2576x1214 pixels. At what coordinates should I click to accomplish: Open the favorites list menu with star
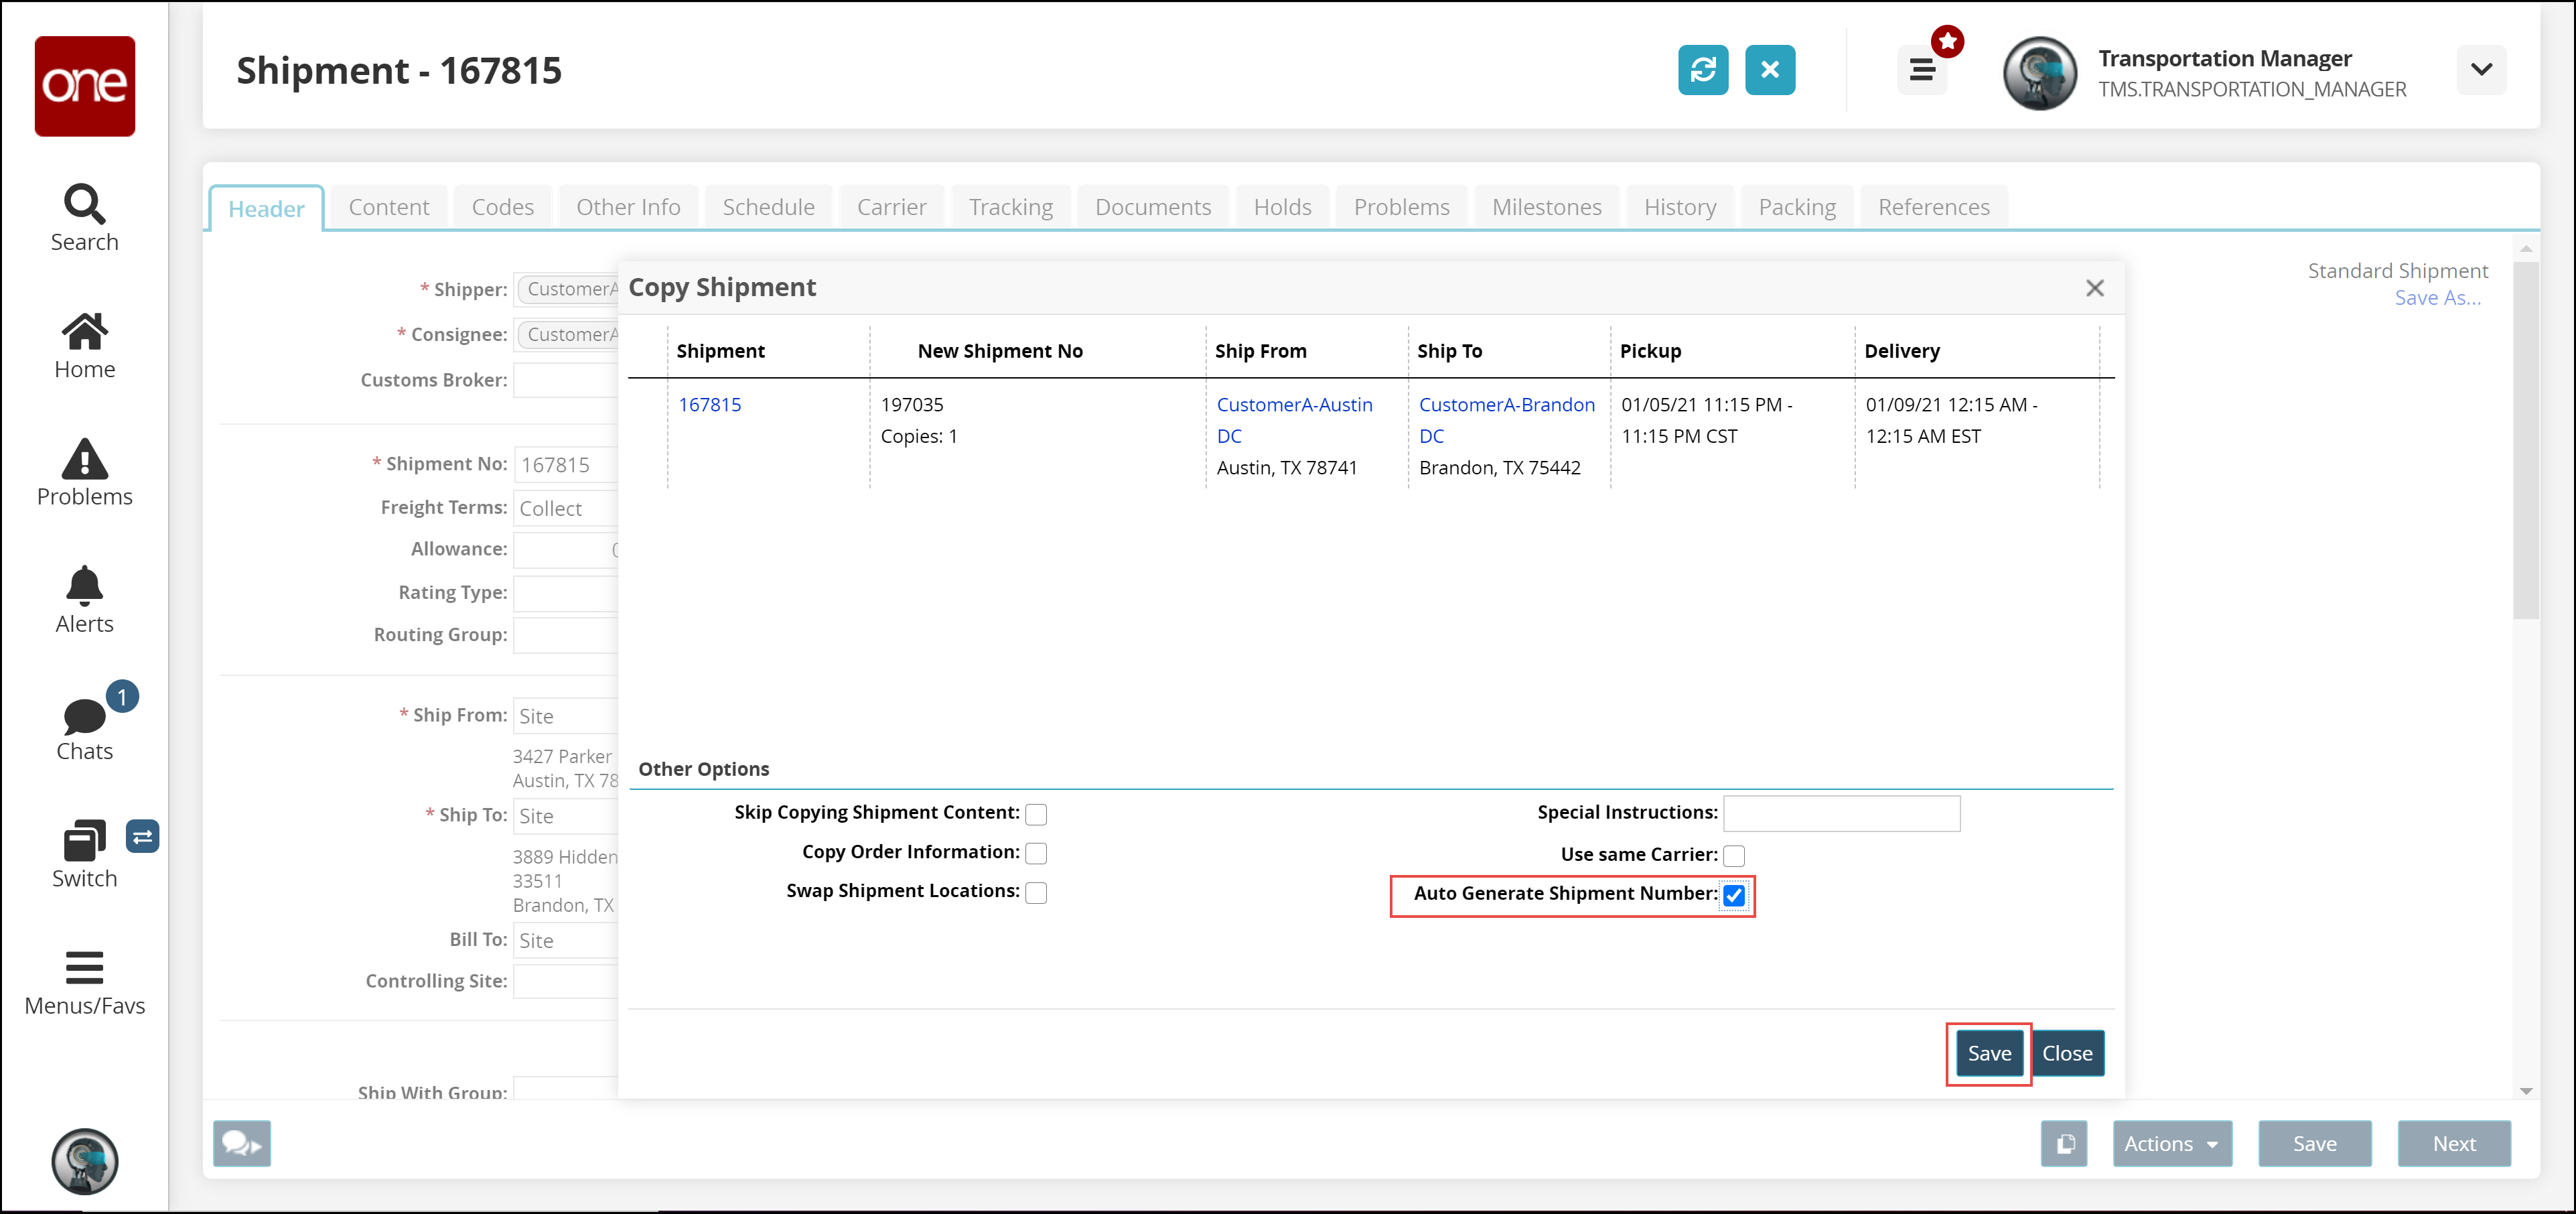coord(1922,70)
